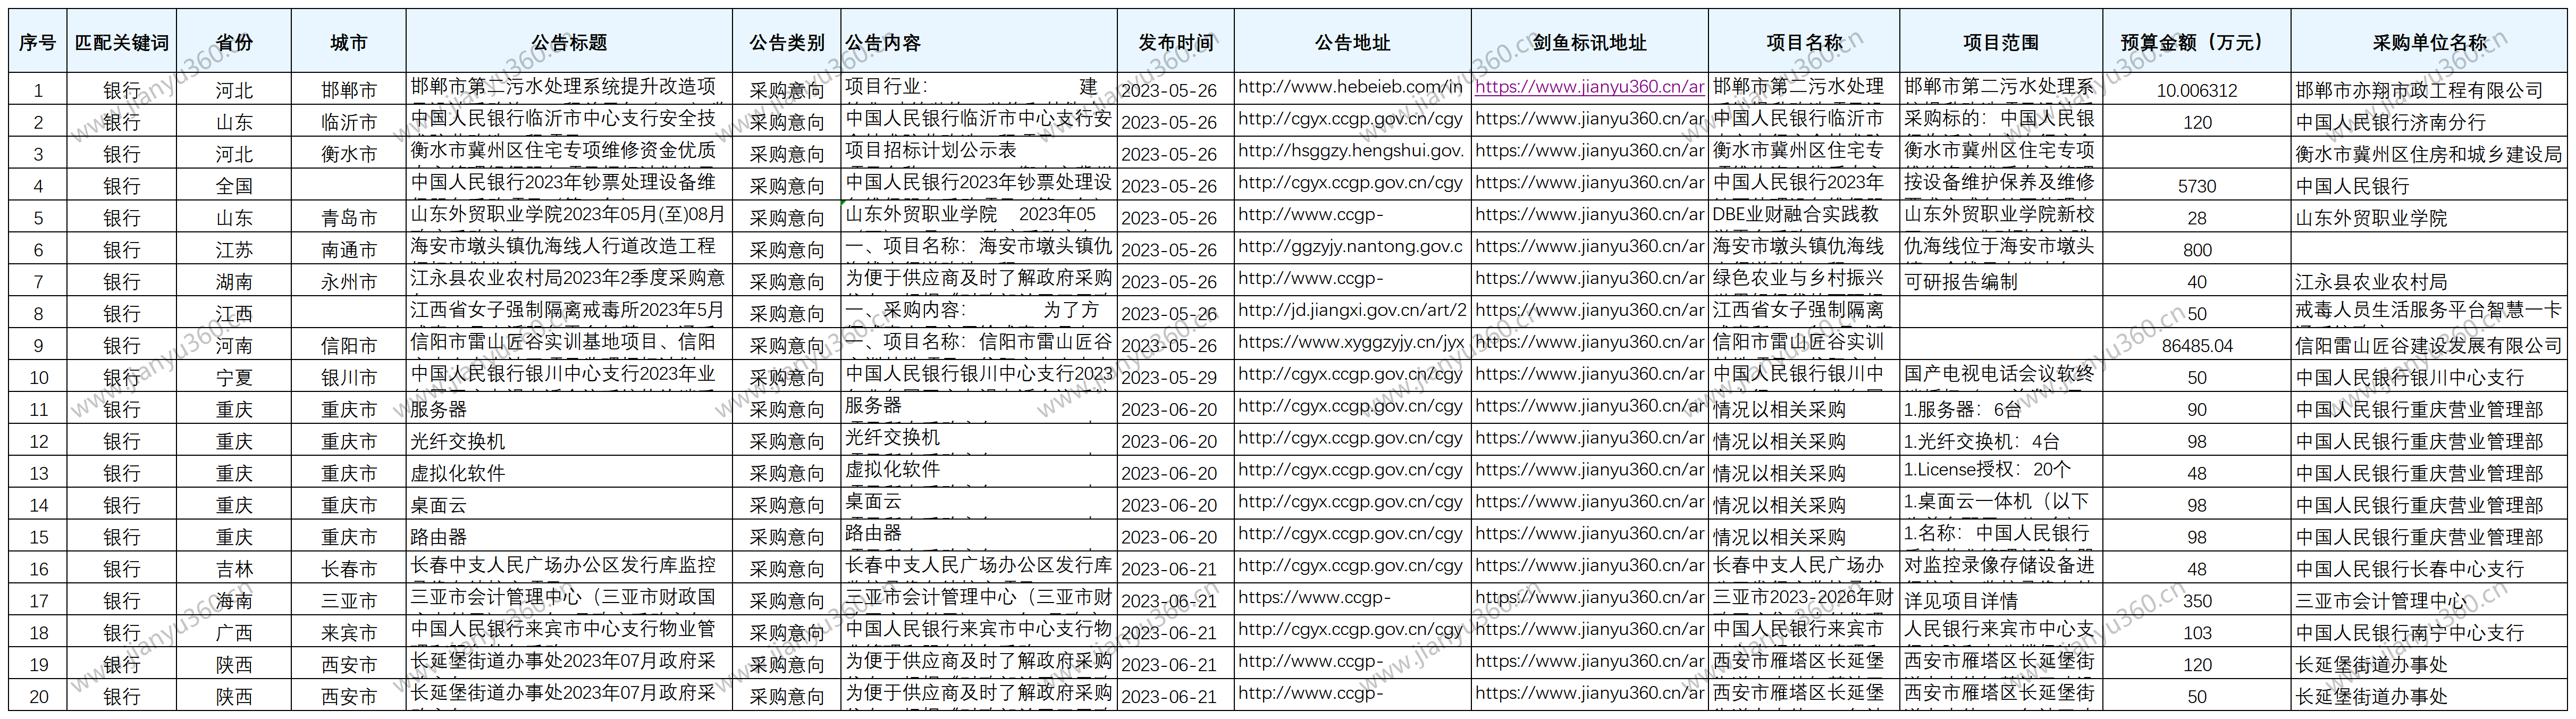
Task: Click the city cell 邯郸市
Action: point(349,90)
